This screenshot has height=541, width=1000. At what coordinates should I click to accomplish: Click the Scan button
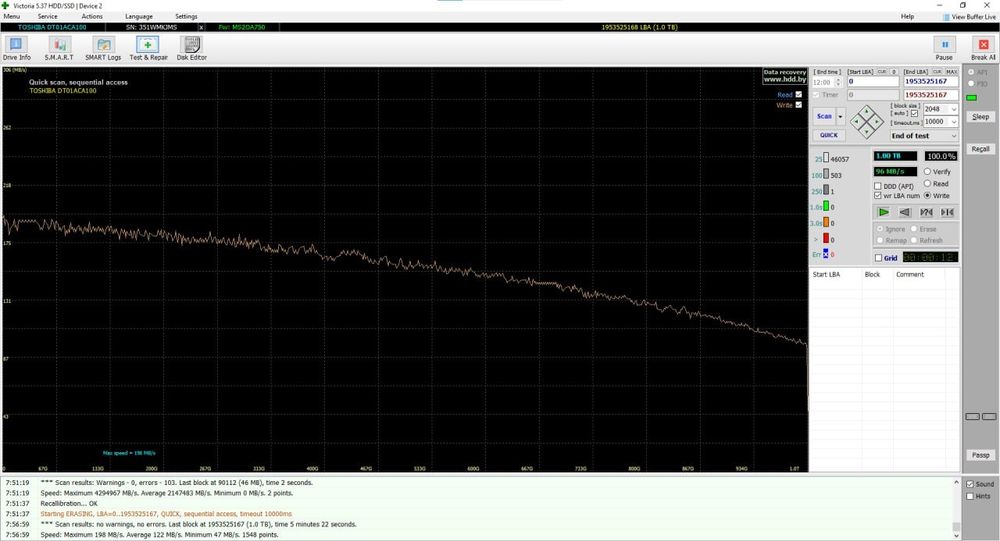coord(824,117)
